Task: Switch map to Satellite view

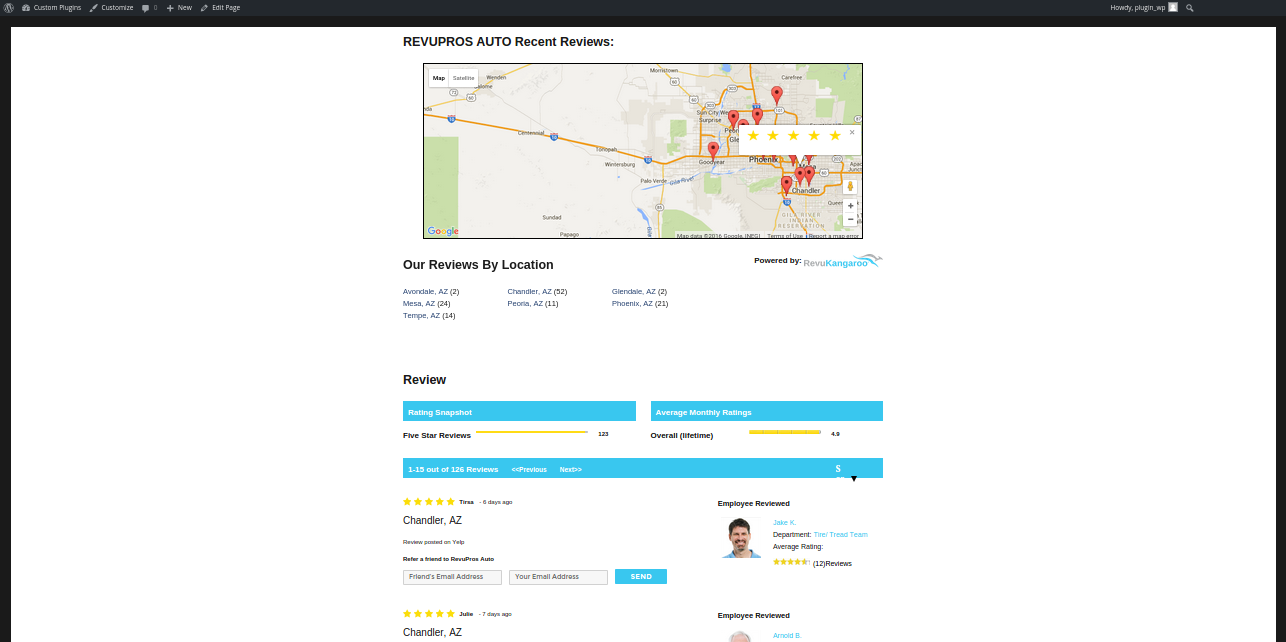Action: coord(463,78)
